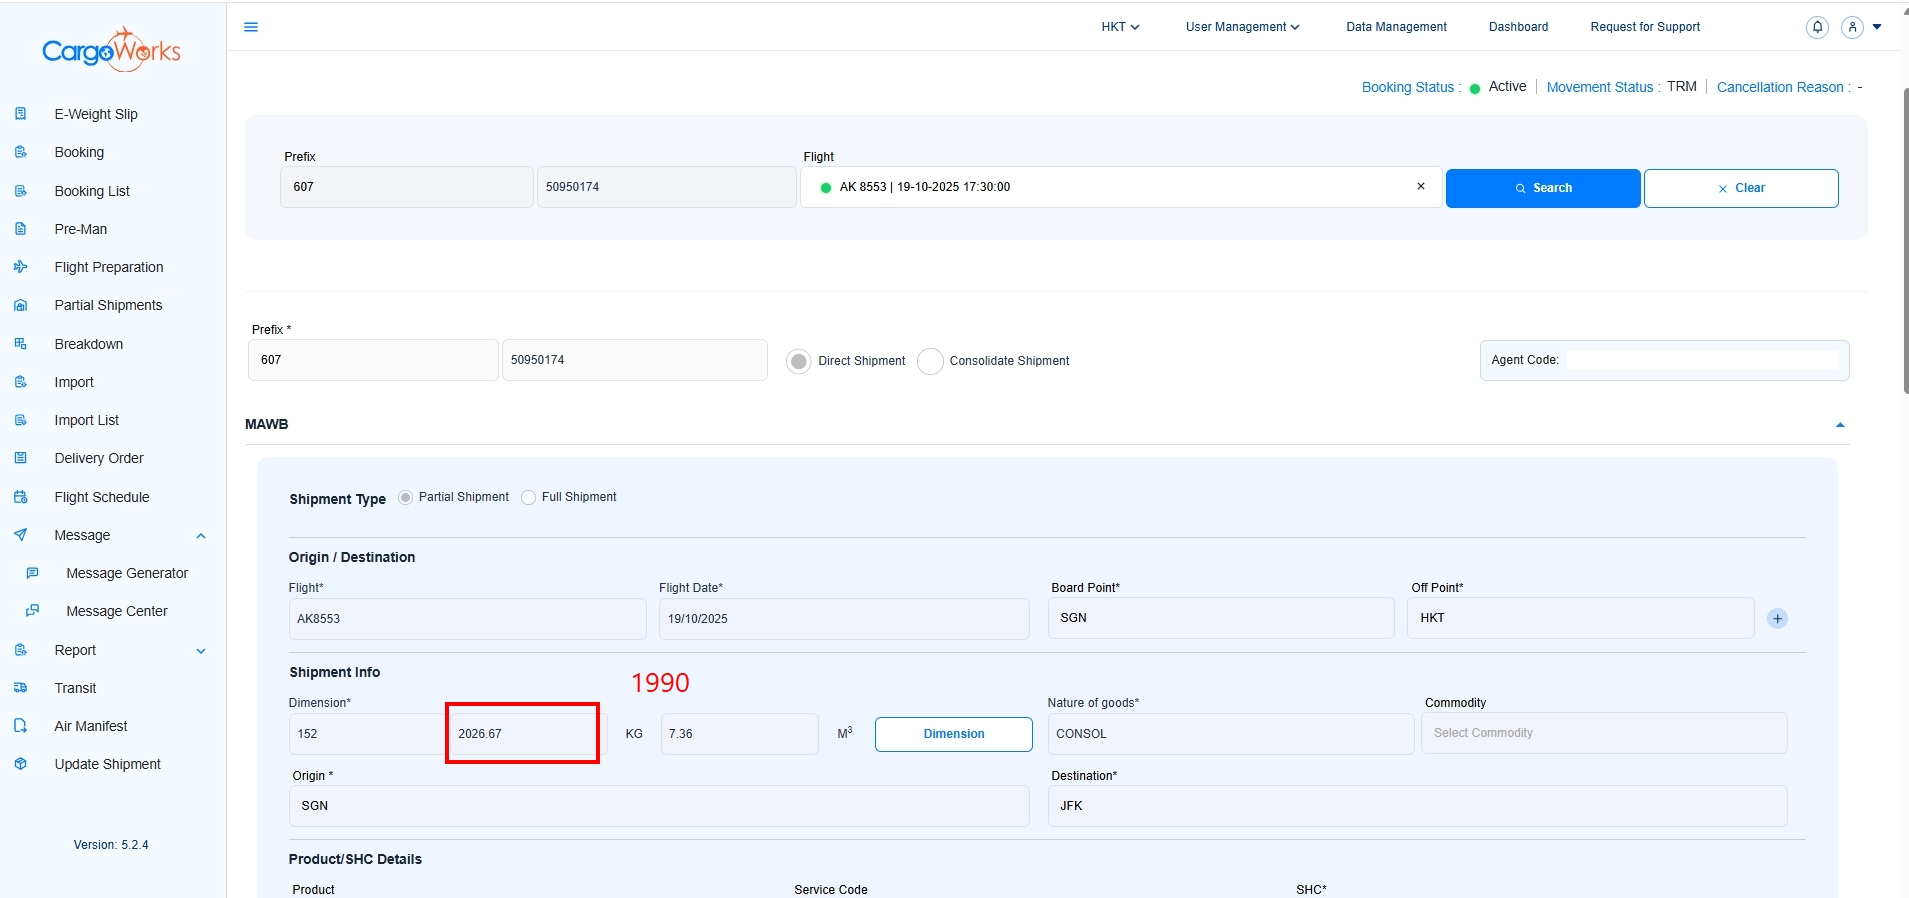The width and height of the screenshot is (1909, 898).
Task: Open the HKT station dropdown
Action: tap(1120, 27)
